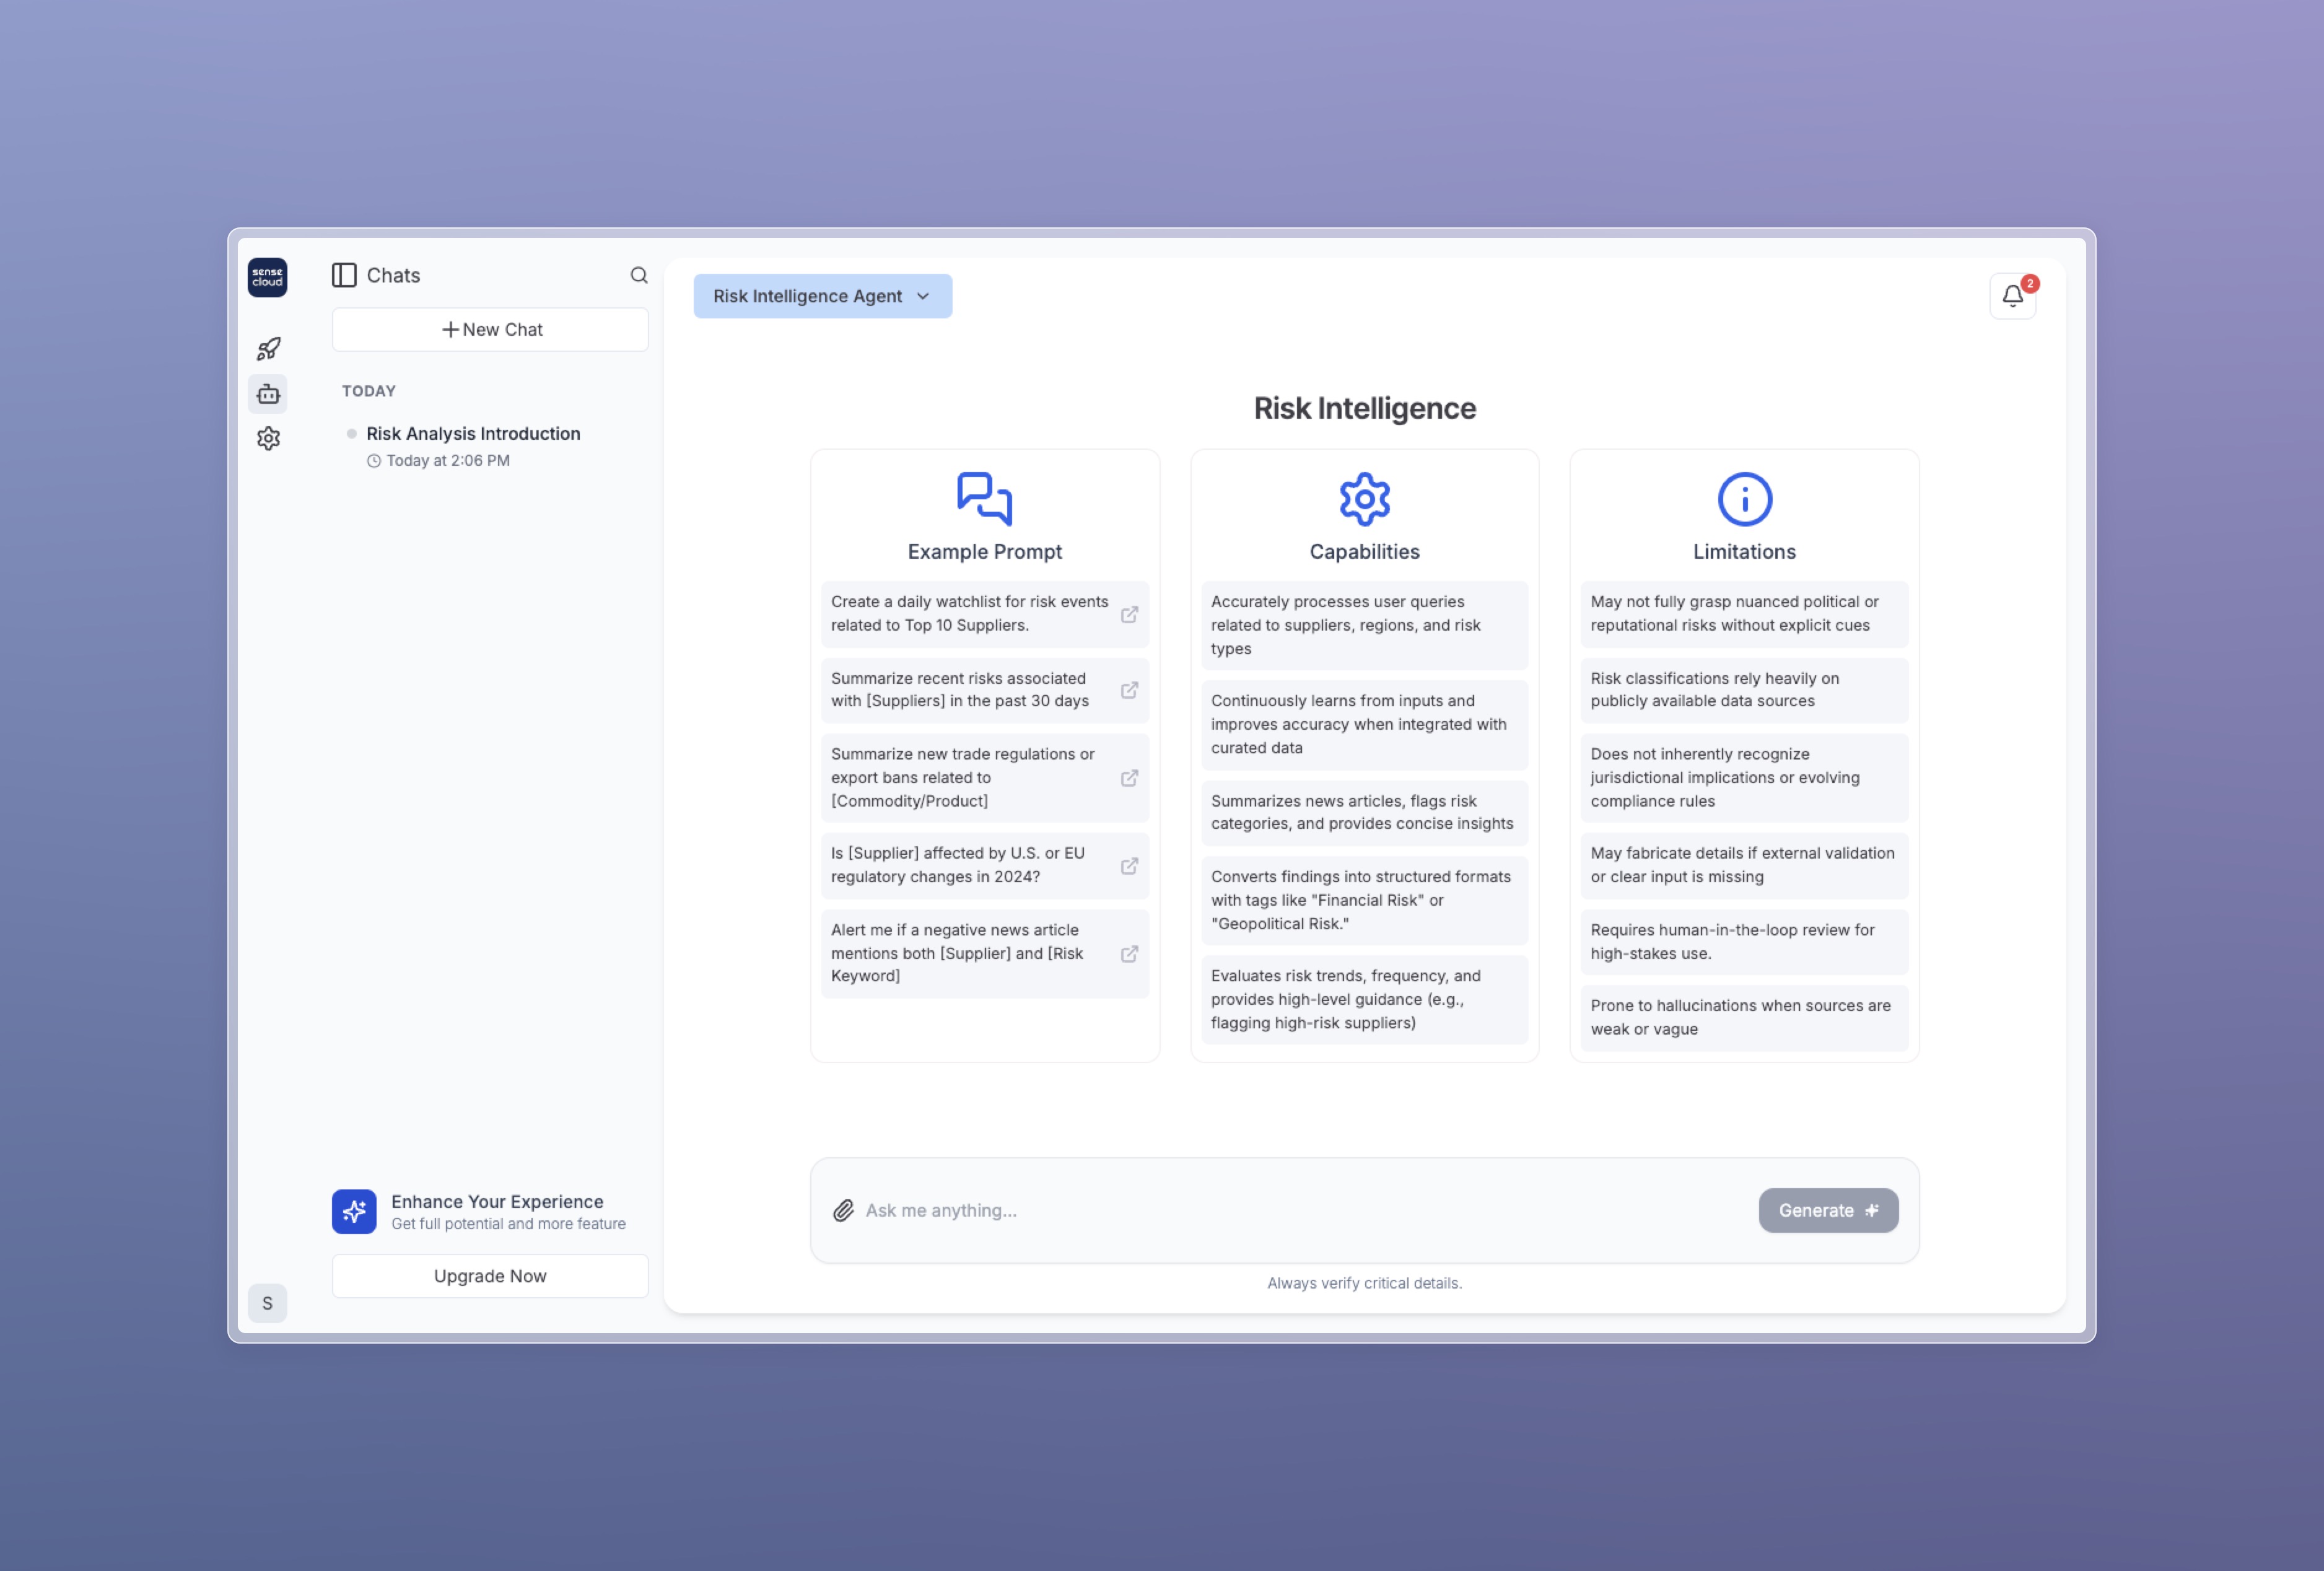Open the Risk Analysis Introduction chat
This screenshot has width=2324, height=1571.
click(x=472, y=433)
